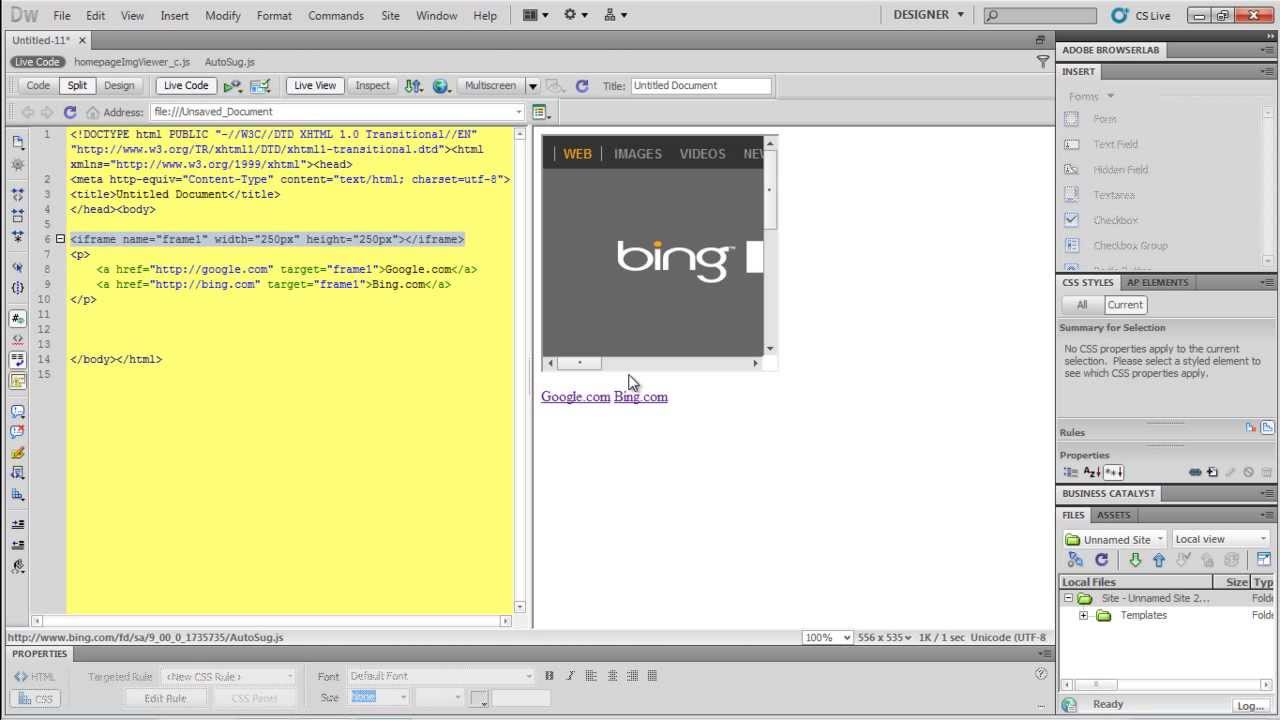Open the CS Live panel
1280x720 pixels.
(1141, 15)
